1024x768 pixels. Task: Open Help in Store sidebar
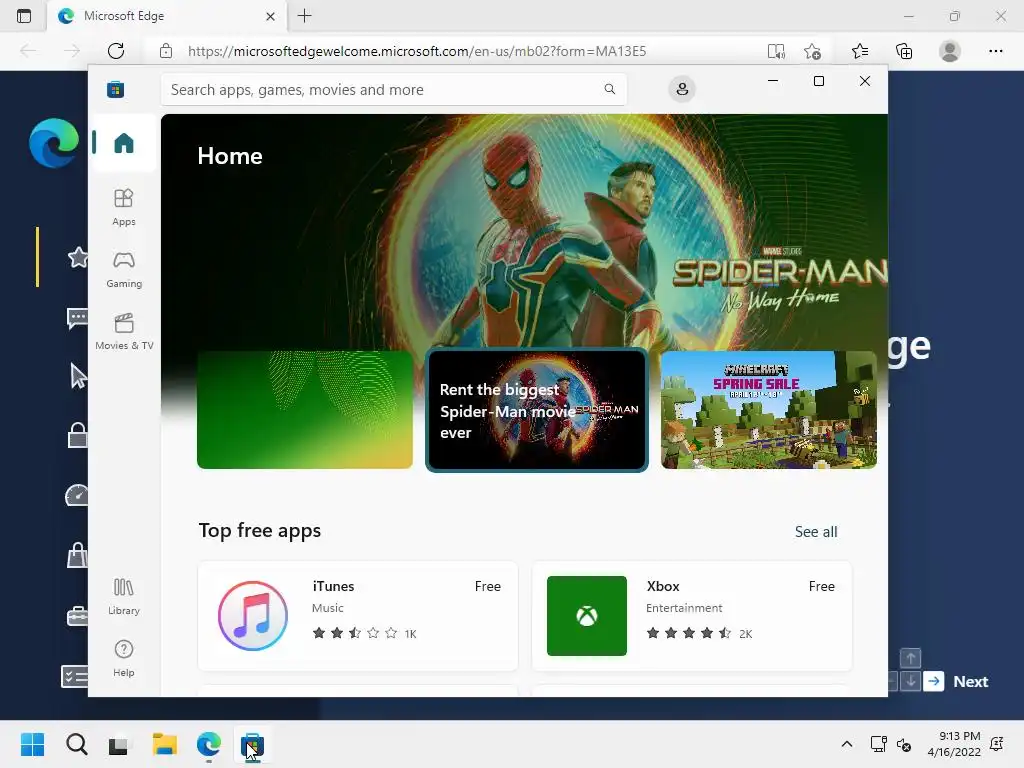pos(124,658)
